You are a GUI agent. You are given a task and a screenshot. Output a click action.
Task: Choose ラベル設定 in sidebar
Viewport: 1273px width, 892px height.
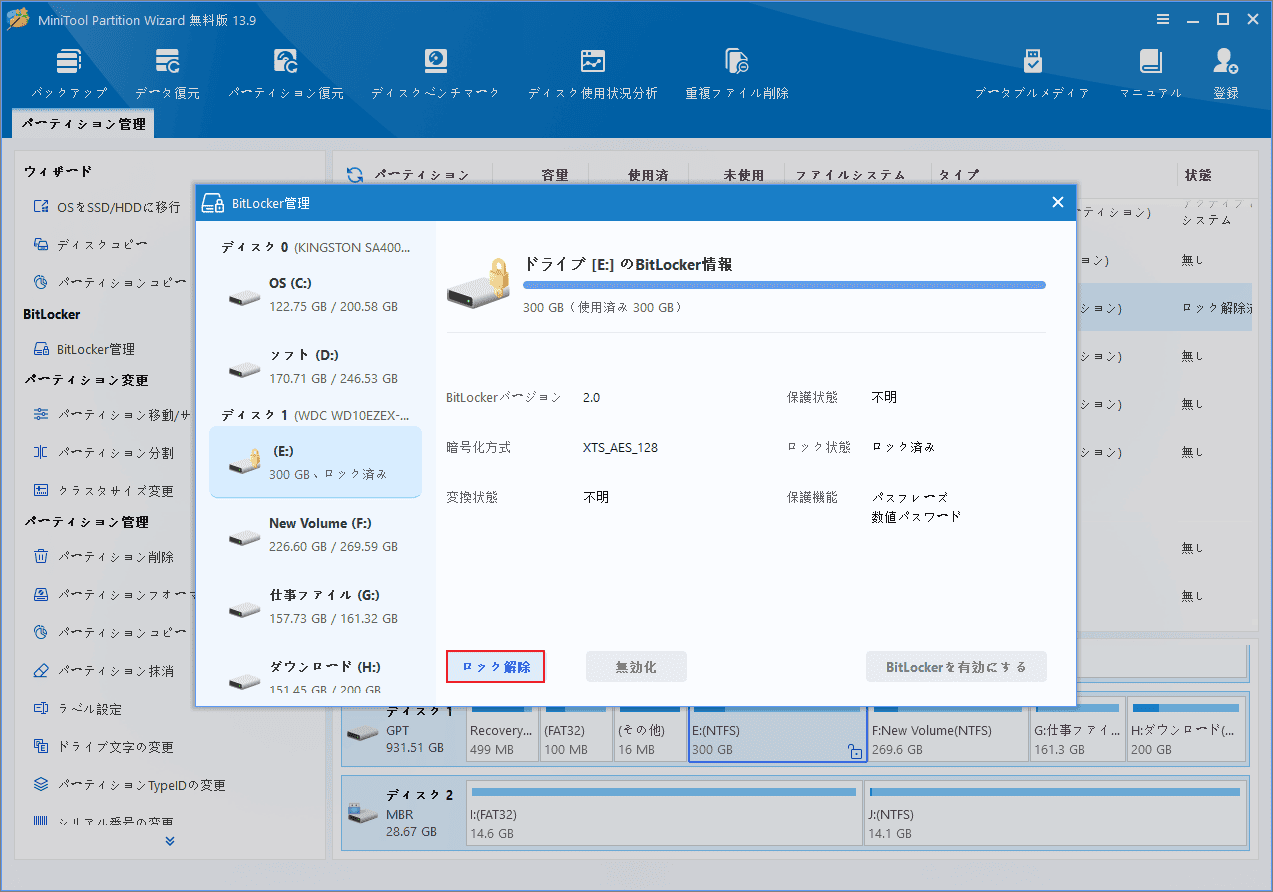click(x=78, y=709)
